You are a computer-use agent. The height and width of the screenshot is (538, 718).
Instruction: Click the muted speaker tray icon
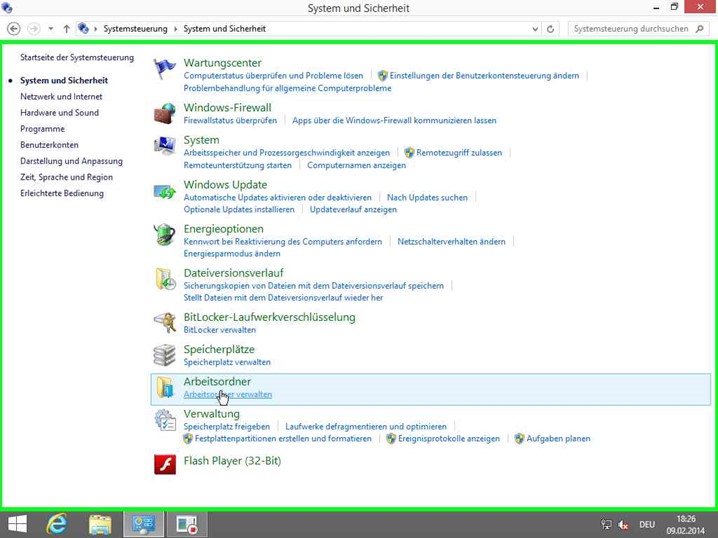[x=623, y=525]
